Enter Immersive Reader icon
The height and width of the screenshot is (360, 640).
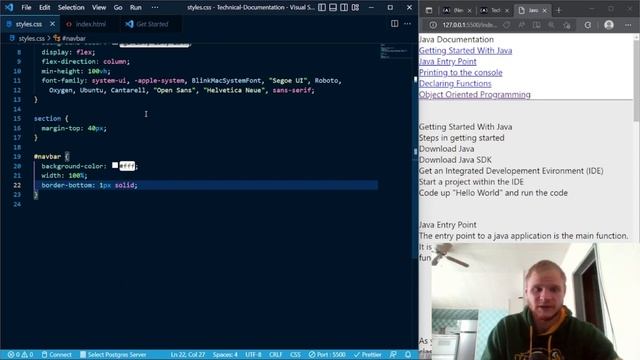[x=536, y=25]
